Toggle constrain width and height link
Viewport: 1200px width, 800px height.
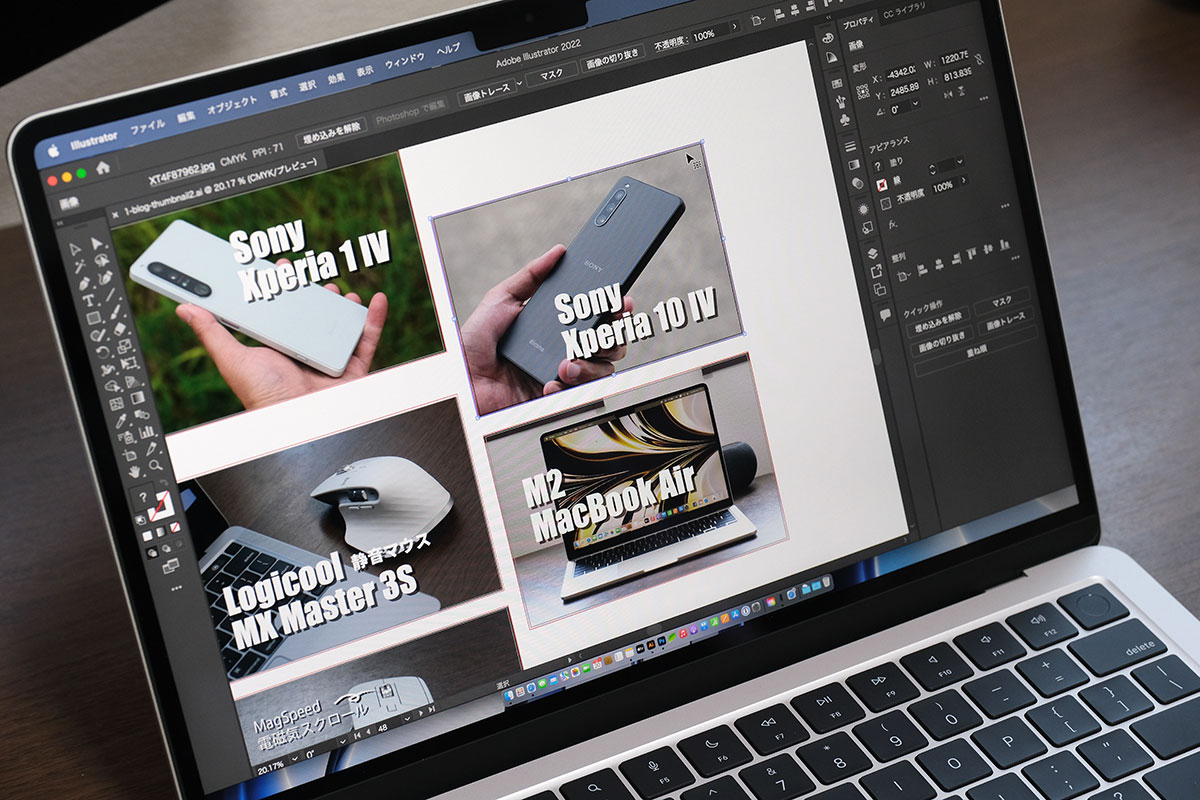[980, 59]
